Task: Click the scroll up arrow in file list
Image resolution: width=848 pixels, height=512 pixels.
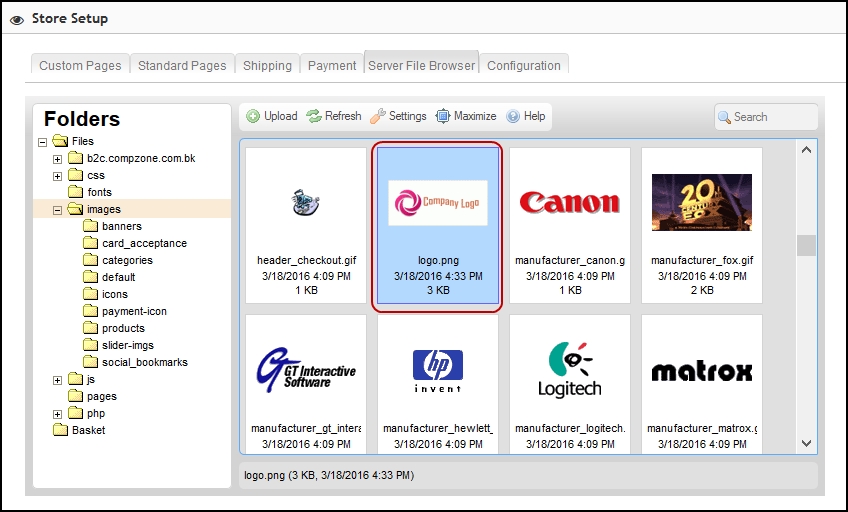Action: point(806,150)
